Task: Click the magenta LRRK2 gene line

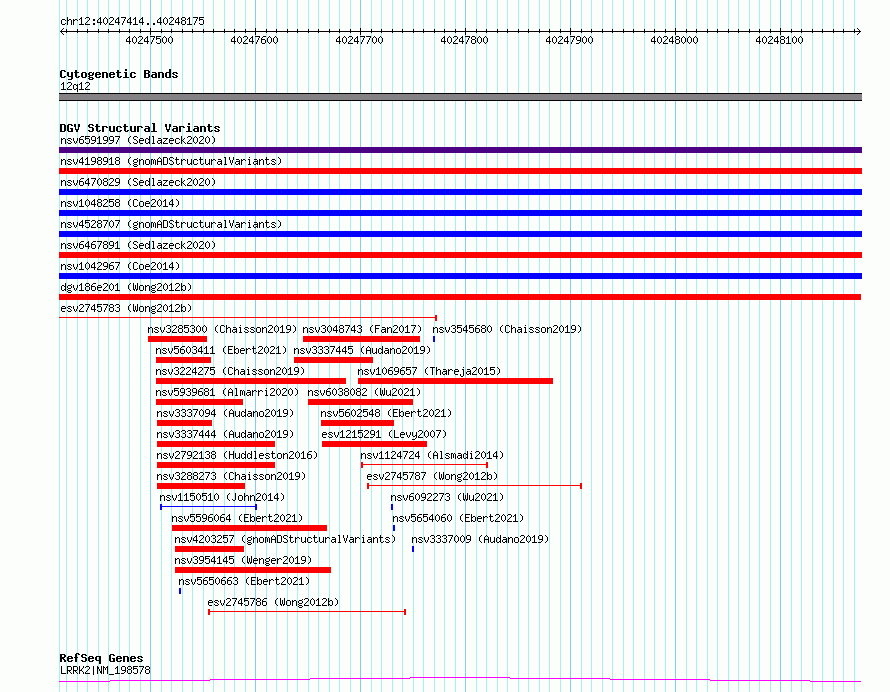Action: click(x=460, y=680)
